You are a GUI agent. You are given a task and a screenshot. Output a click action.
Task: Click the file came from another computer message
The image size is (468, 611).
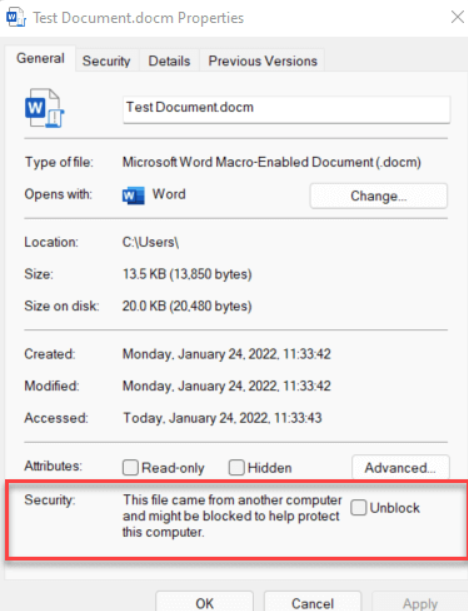click(232, 516)
